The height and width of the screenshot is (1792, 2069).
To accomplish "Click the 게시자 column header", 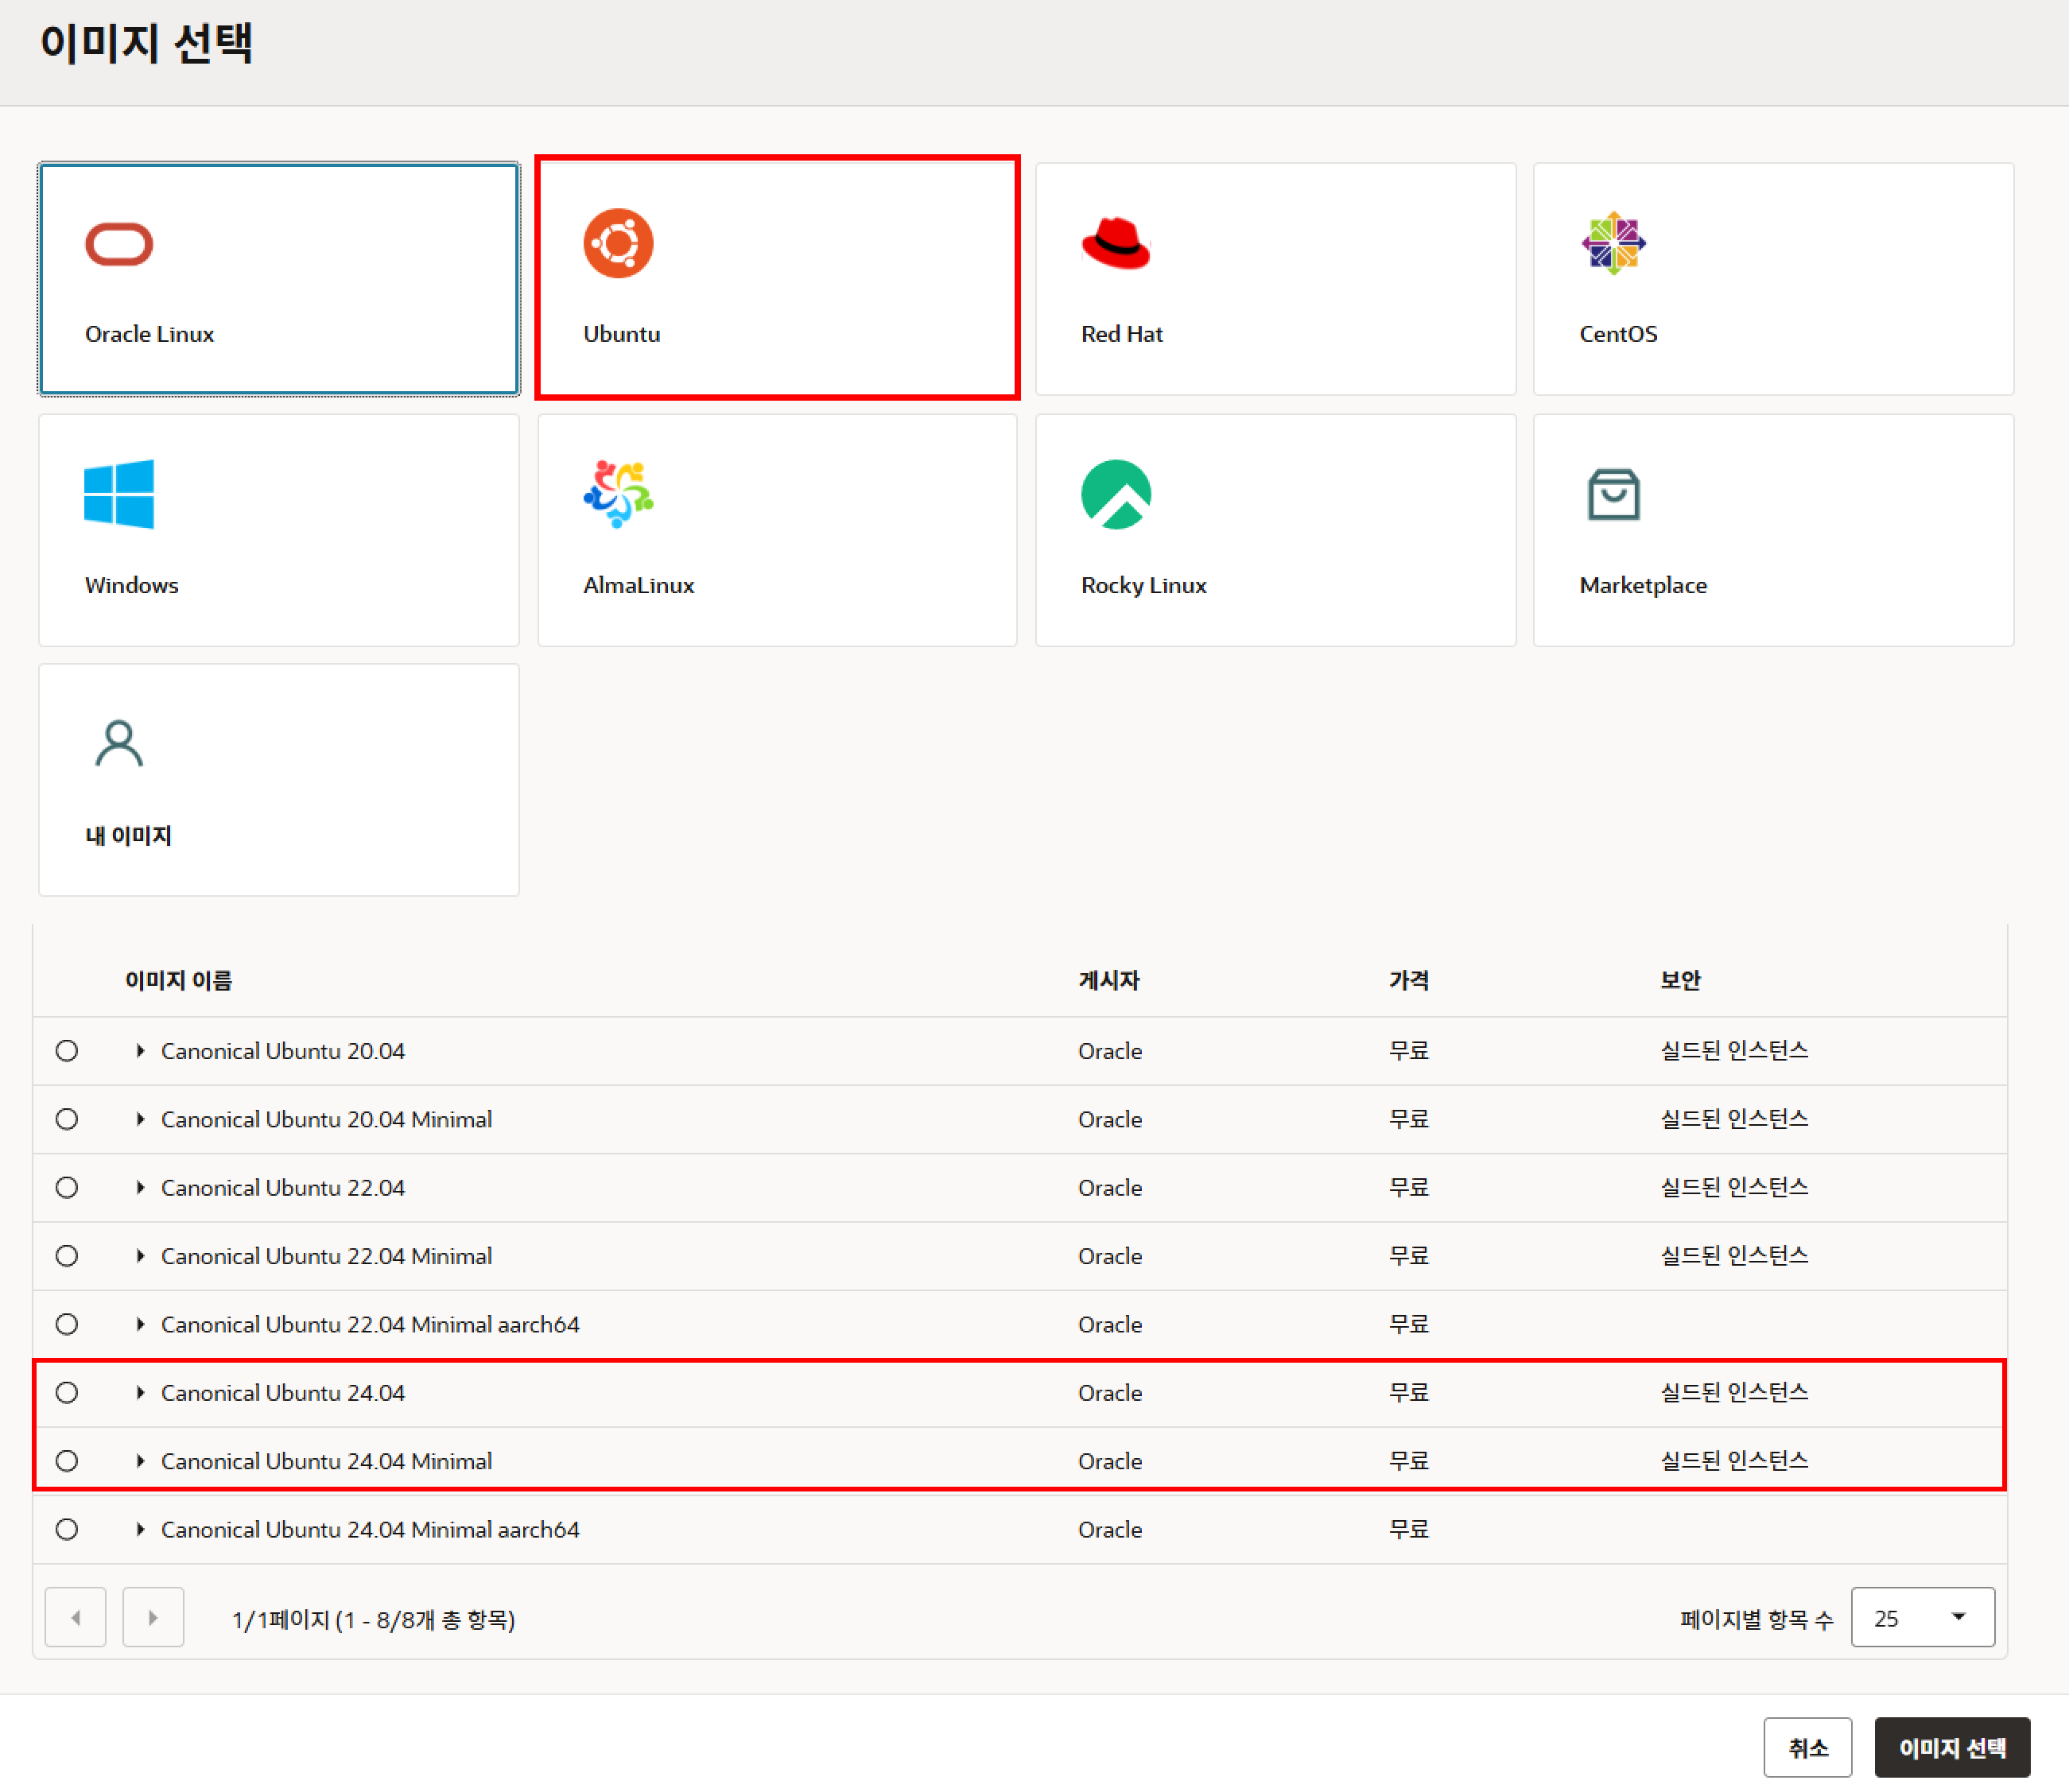I will click(x=1108, y=981).
